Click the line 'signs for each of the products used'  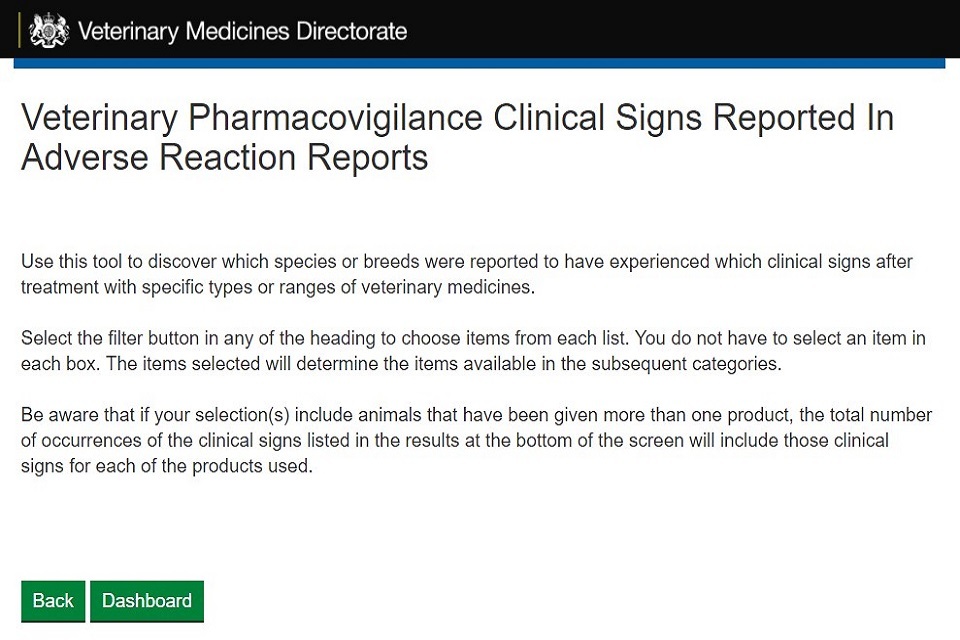[167, 466]
